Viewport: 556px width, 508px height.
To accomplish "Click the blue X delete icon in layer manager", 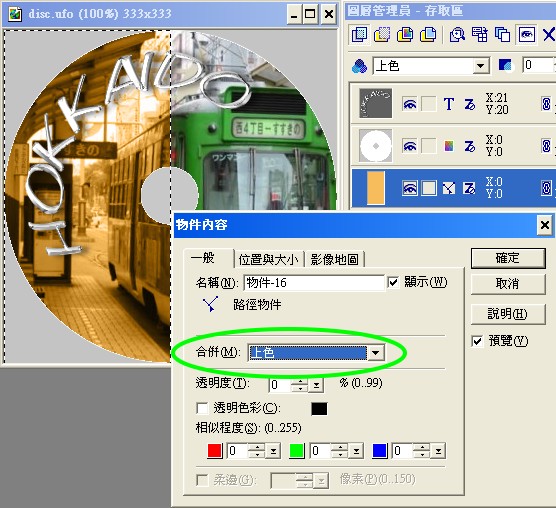I will (549, 35).
